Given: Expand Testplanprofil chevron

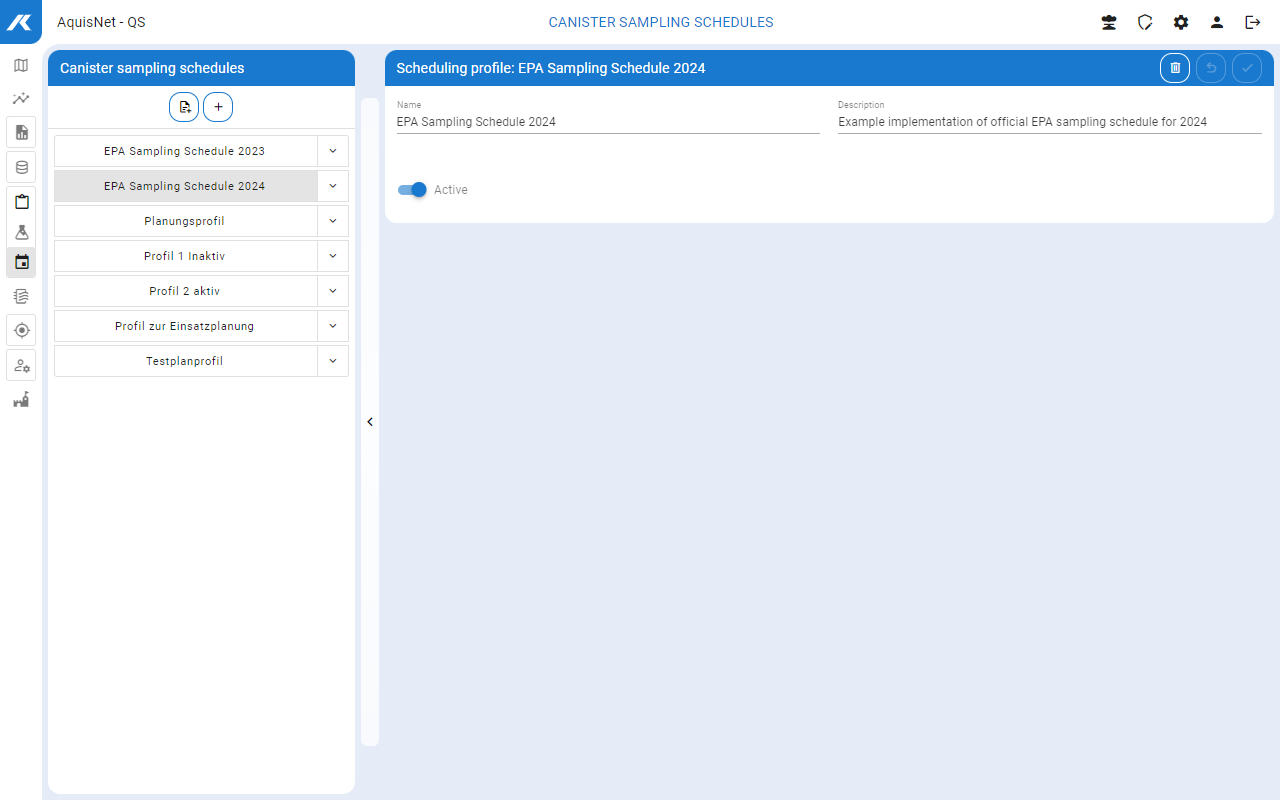Looking at the screenshot, I should [x=333, y=361].
